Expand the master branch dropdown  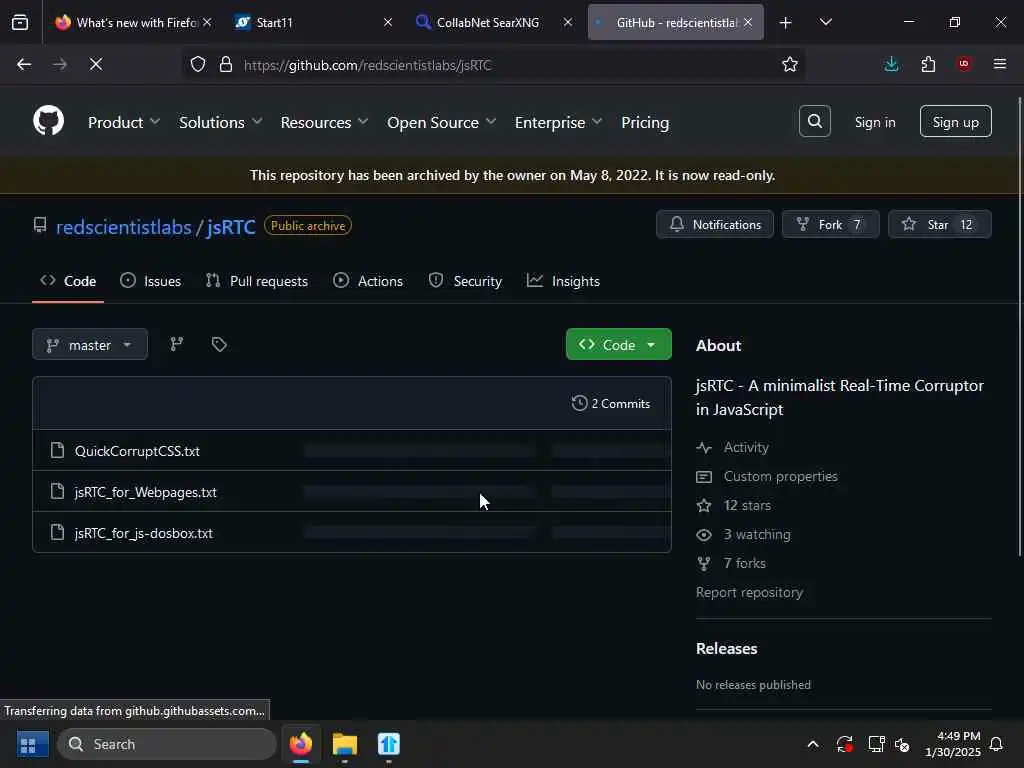click(x=90, y=344)
